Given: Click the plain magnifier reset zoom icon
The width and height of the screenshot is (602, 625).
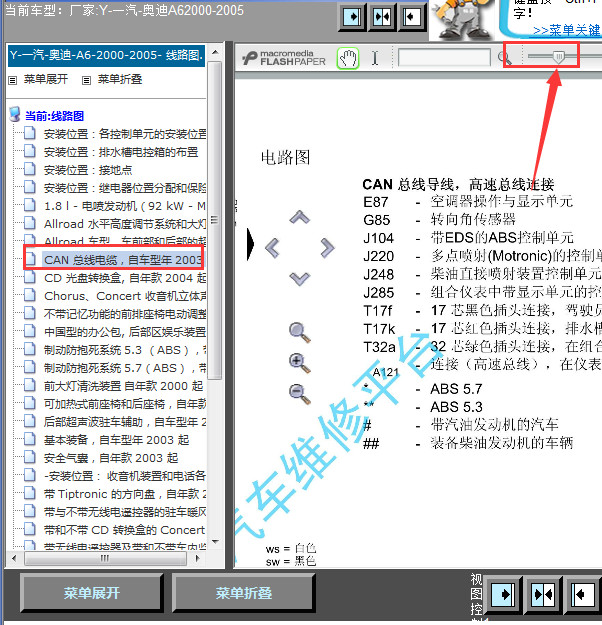Looking at the screenshot, I should click(x=300, y=333).
